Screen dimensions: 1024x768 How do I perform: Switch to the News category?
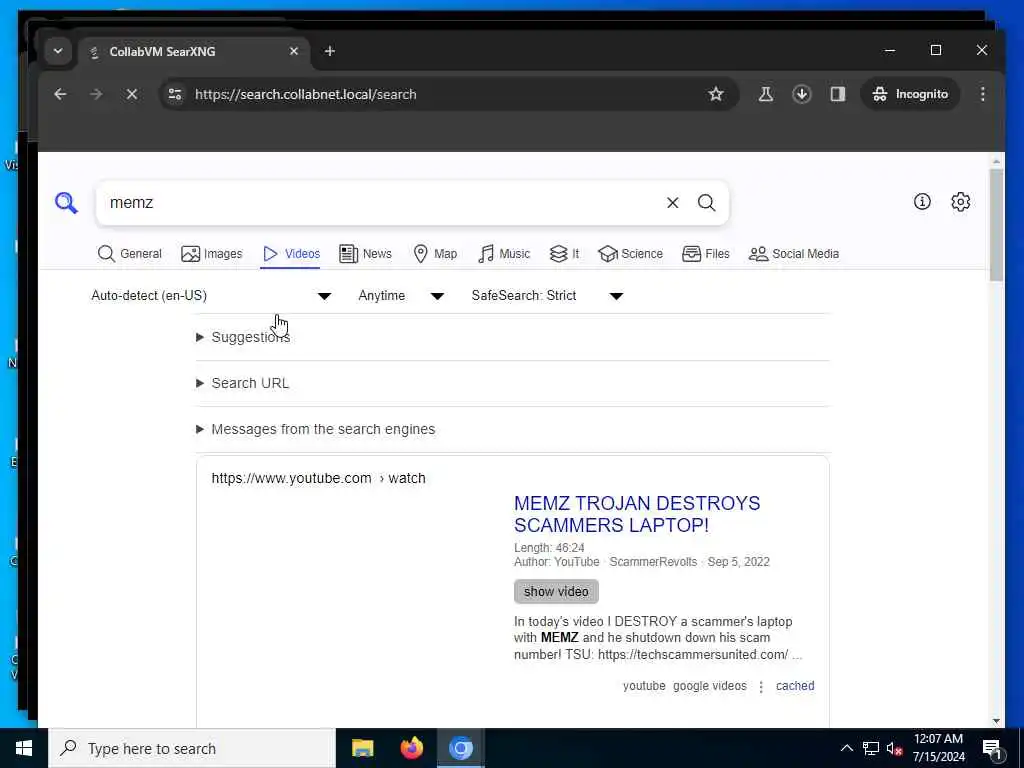tap(365, 253)
